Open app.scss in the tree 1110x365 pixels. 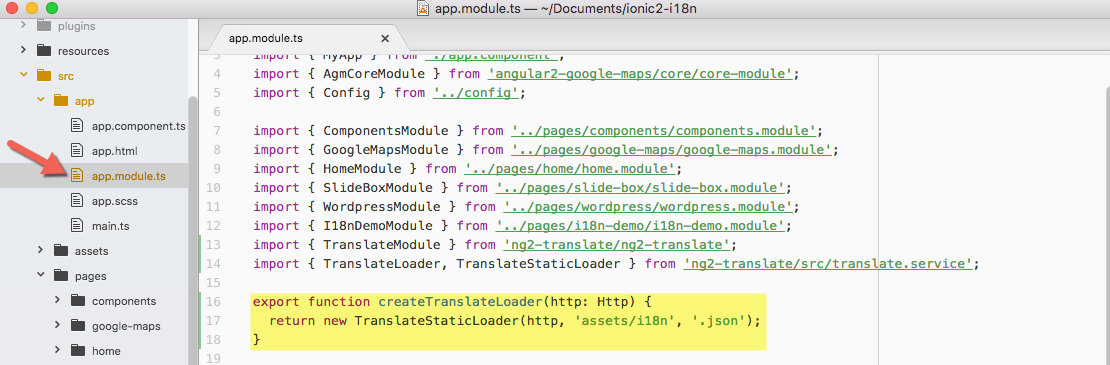tap(115, 201)
